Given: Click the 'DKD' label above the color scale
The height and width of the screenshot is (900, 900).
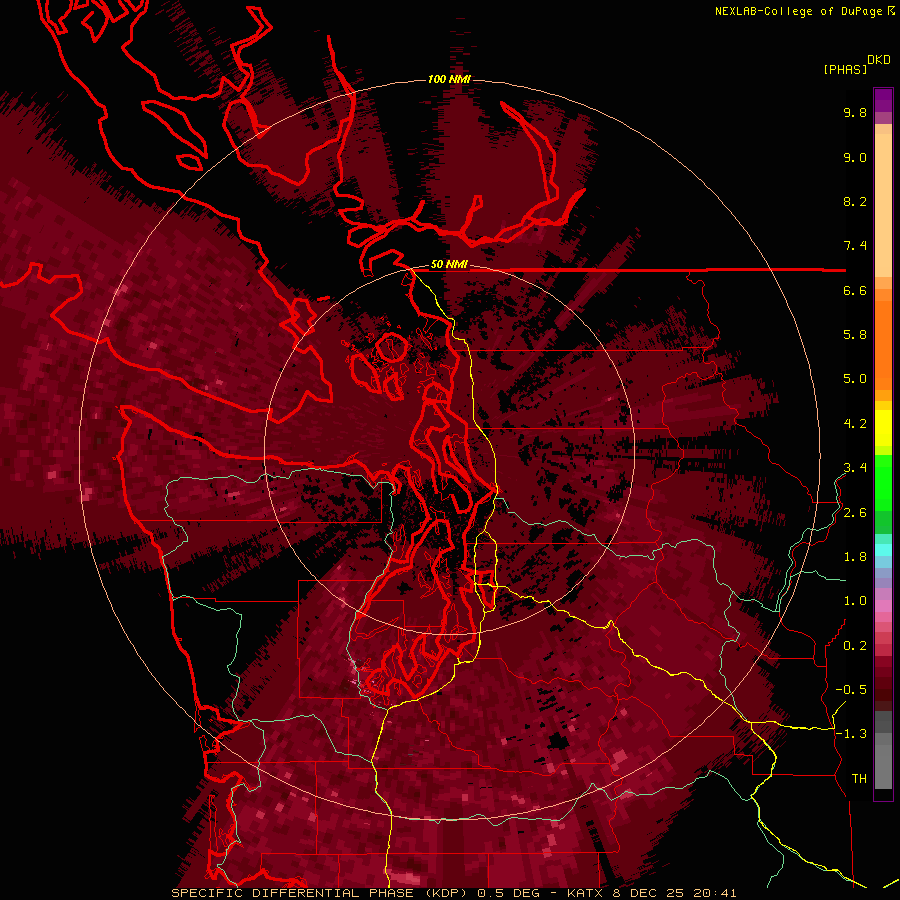Looking at the screenshot, I should [878, 60].
